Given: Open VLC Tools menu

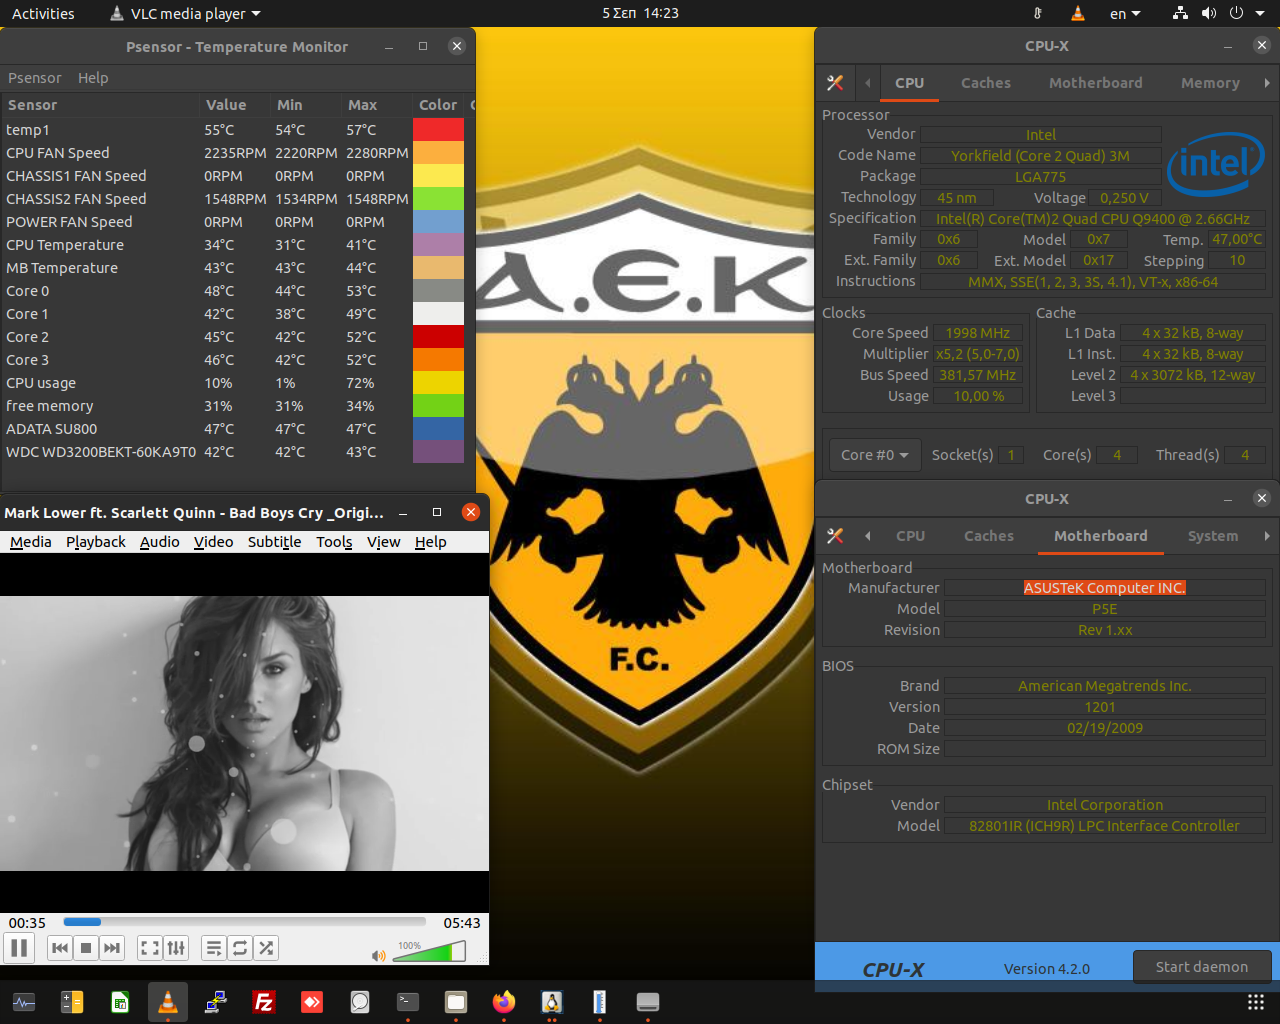Looking at the screenshot, I should (x=334, y=542).
